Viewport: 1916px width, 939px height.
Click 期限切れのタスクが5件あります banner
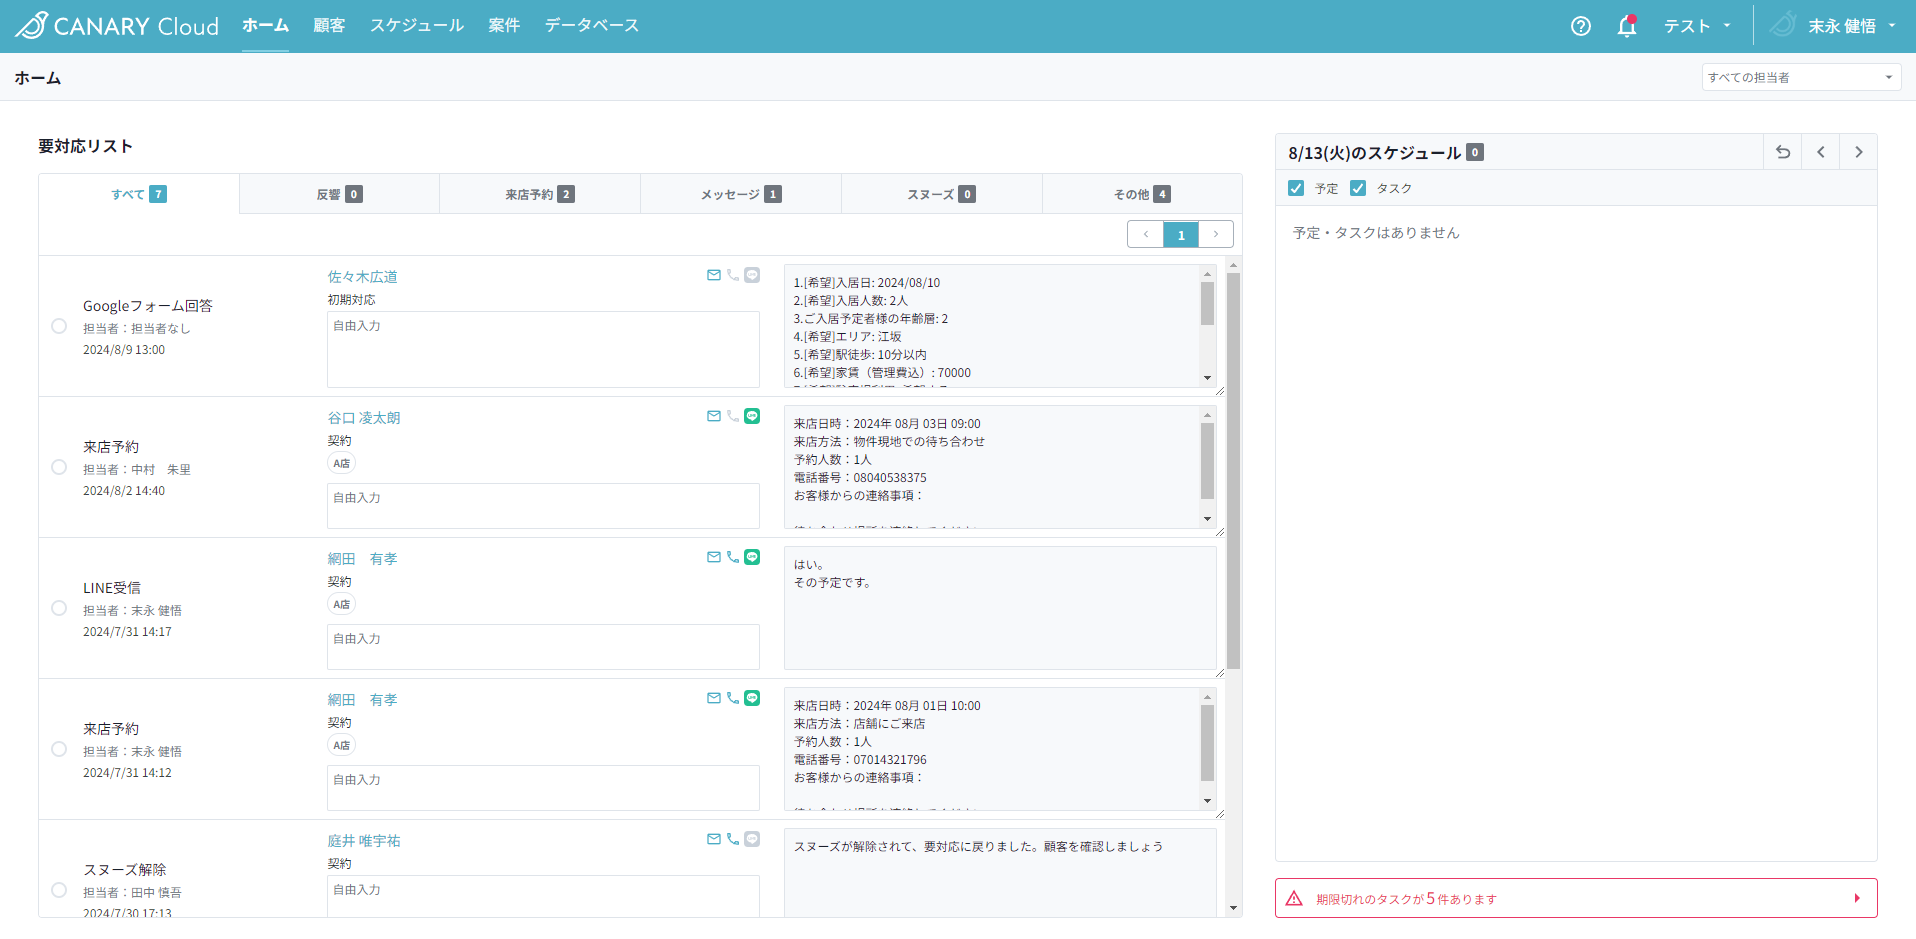click(1576, 898)
